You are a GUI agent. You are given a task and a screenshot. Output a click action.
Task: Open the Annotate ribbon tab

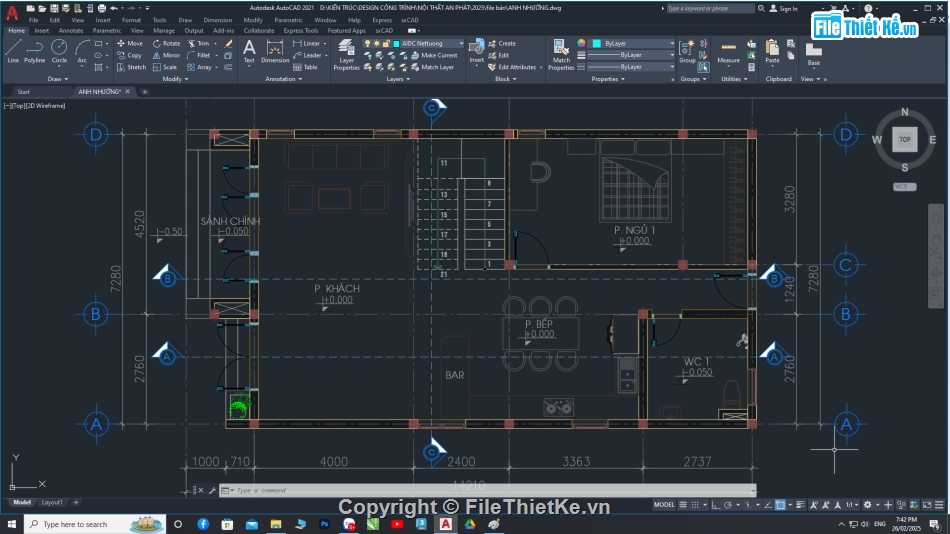point(71,30)
